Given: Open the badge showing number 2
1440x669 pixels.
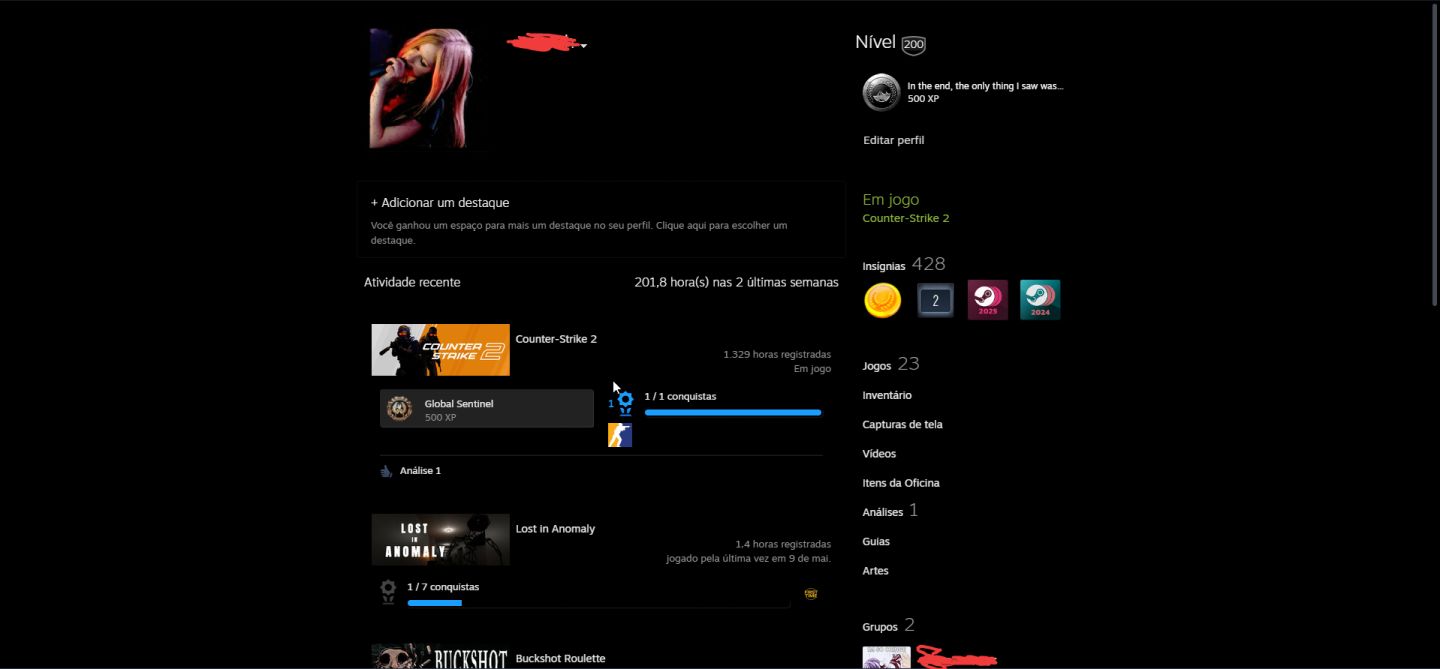Looking at the screenshot, I should point(935,300).
